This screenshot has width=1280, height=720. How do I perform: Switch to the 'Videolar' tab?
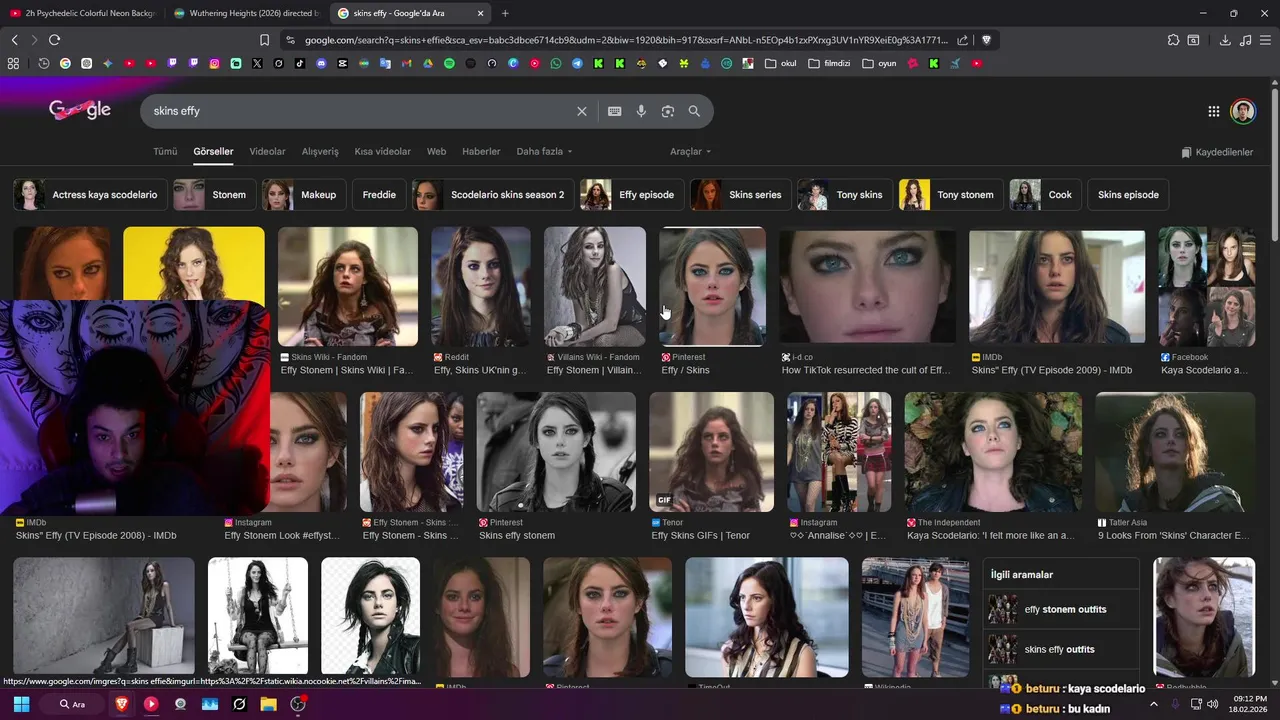click(267, 152)
